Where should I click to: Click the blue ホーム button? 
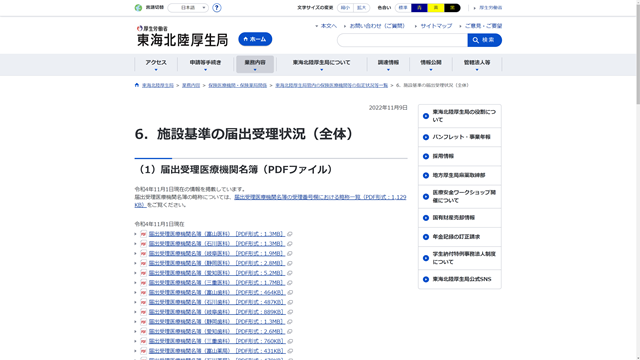(x=255, y=39)
